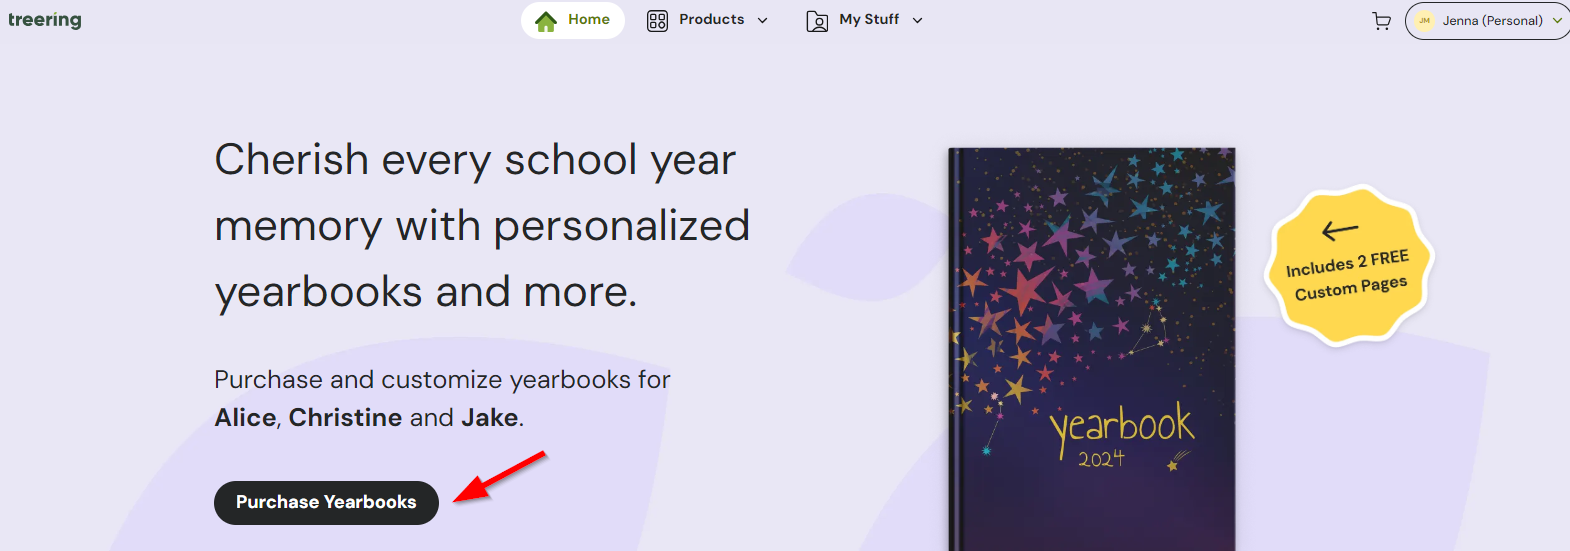Click the bold name Christine

[345, 418]
